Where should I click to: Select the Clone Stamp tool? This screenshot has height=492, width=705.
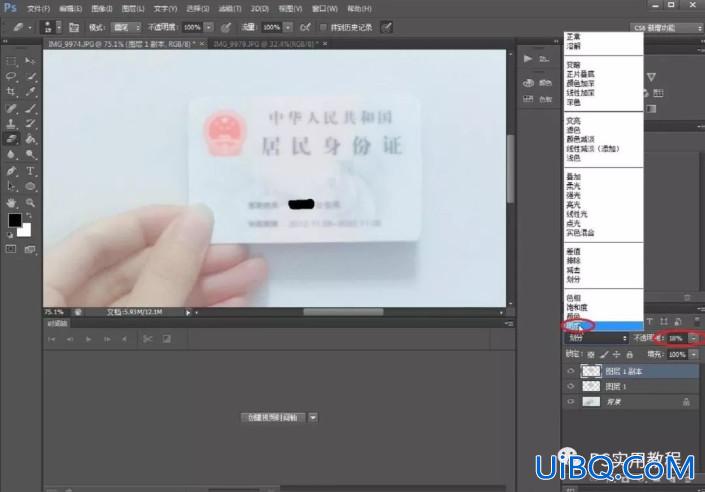point(11,124)
